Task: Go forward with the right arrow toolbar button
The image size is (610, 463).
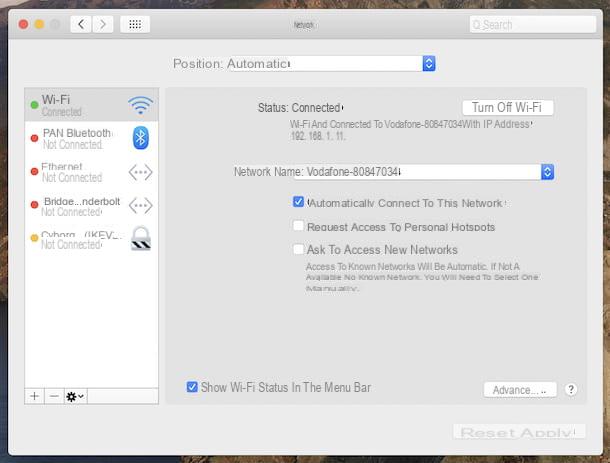Action: click(103, 25)
